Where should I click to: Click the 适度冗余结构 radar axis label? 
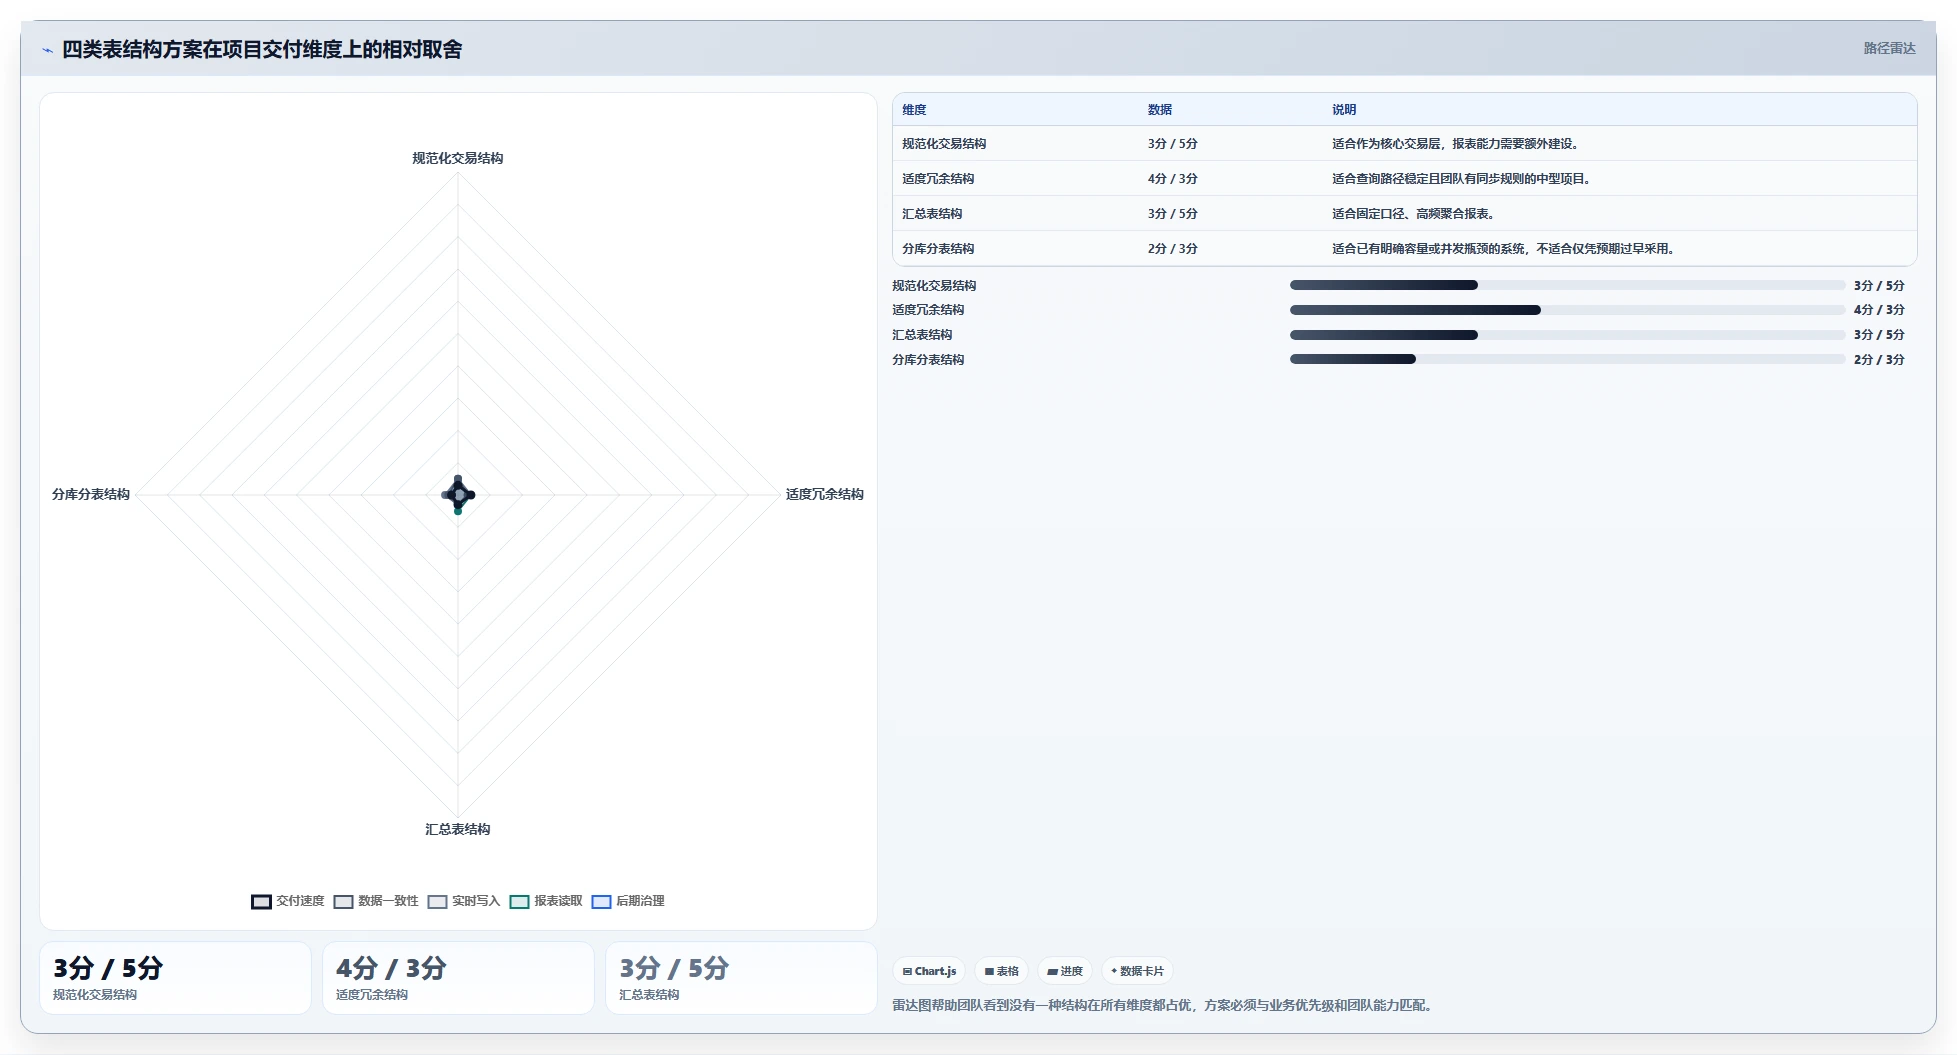(x=824, y=494)
